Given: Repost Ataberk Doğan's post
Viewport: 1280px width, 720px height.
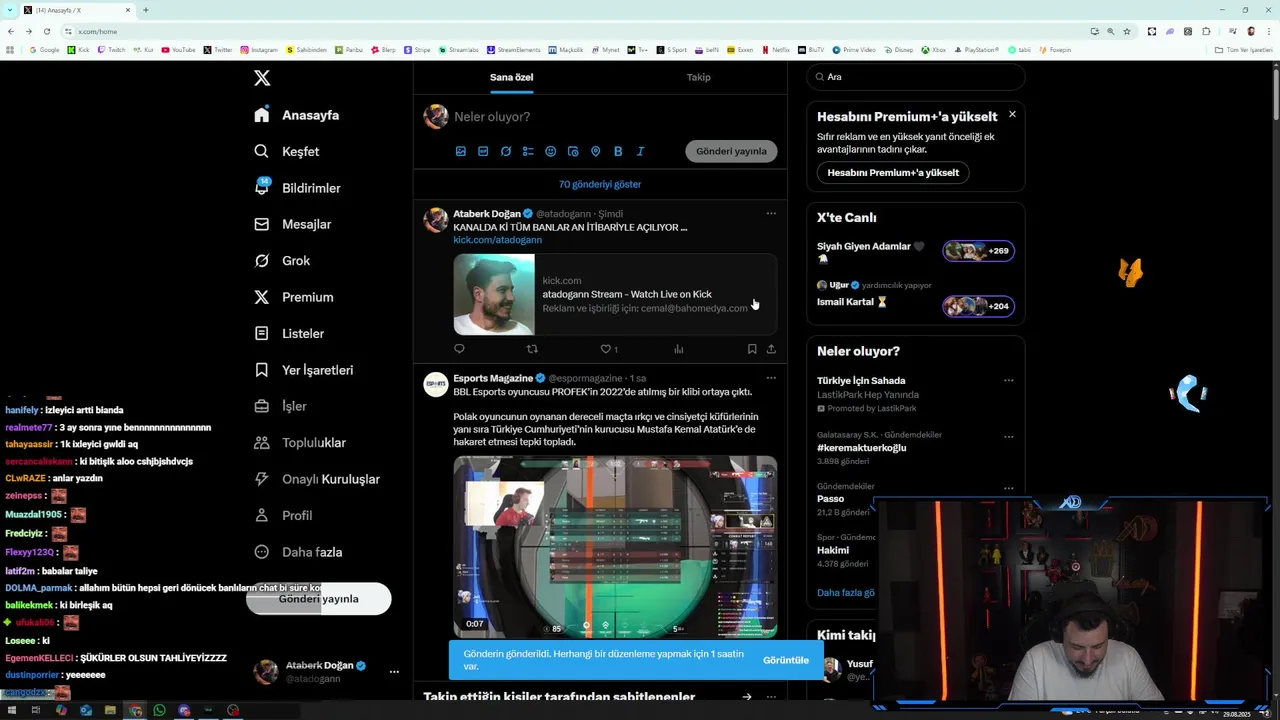Looking at the screenshot, I should pos(532,349).
